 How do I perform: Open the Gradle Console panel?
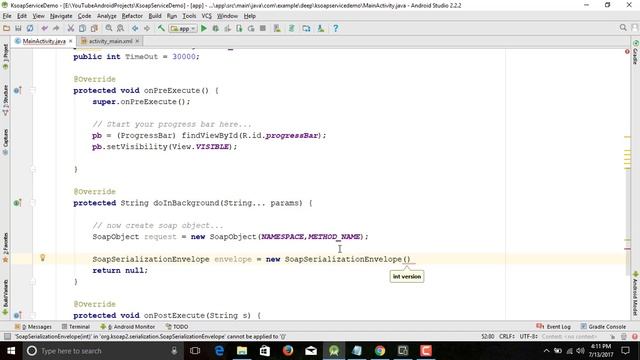pos(603,327)
